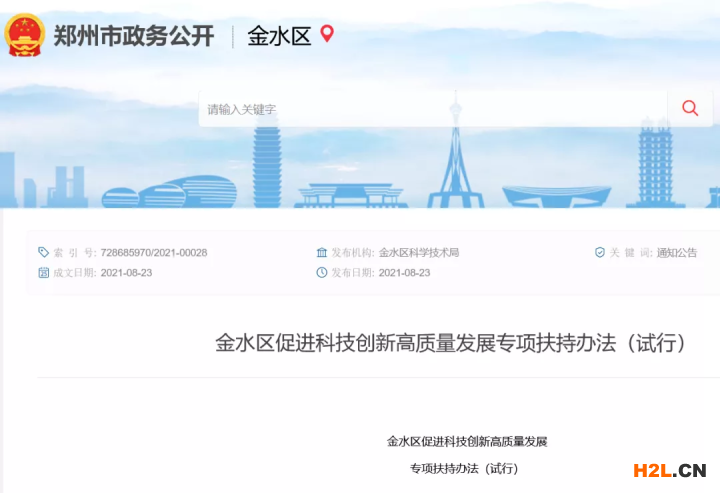Select the 金水区 district label
The height and width of the screenshot is (493, 720).
tap(279, 36)
